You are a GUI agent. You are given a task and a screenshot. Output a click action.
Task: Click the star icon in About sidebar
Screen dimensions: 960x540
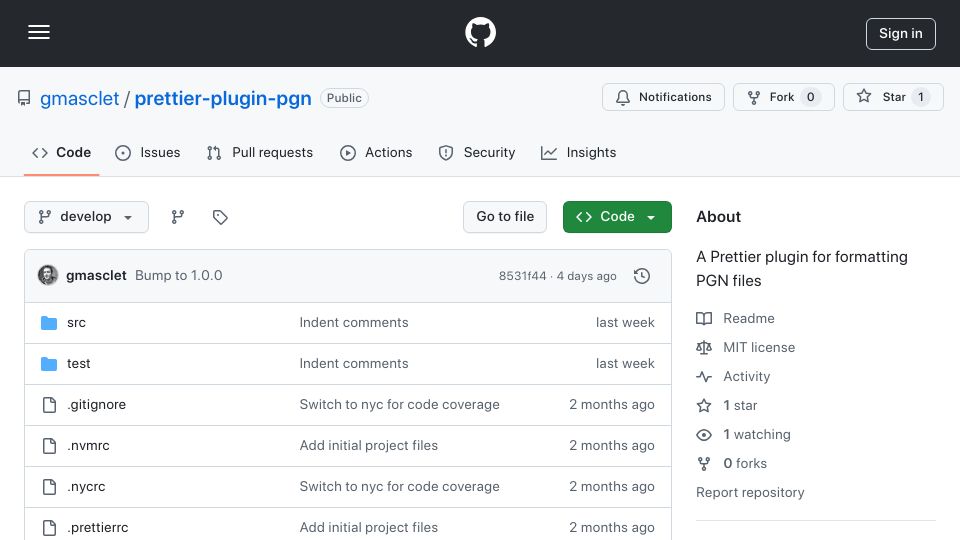point(704,405)
